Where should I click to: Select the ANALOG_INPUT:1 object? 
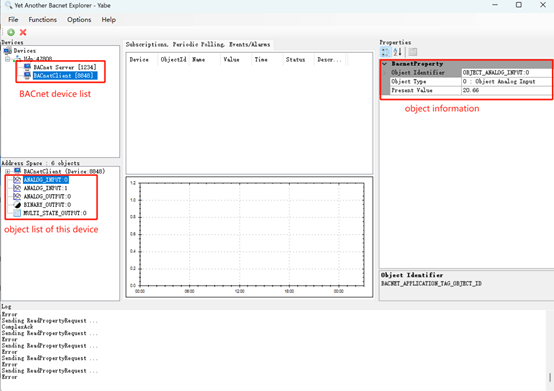pyautogui.click(x=45, y=188)
